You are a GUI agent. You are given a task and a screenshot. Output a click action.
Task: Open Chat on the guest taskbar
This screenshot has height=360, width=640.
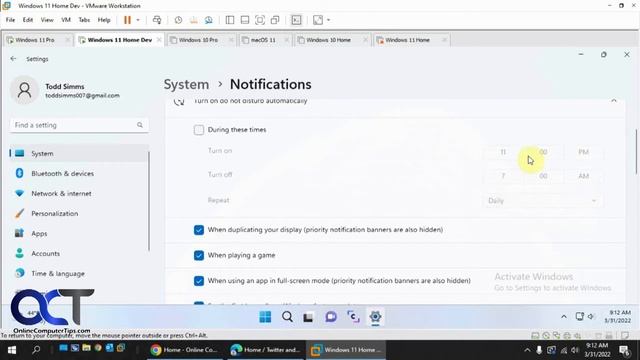331,317
